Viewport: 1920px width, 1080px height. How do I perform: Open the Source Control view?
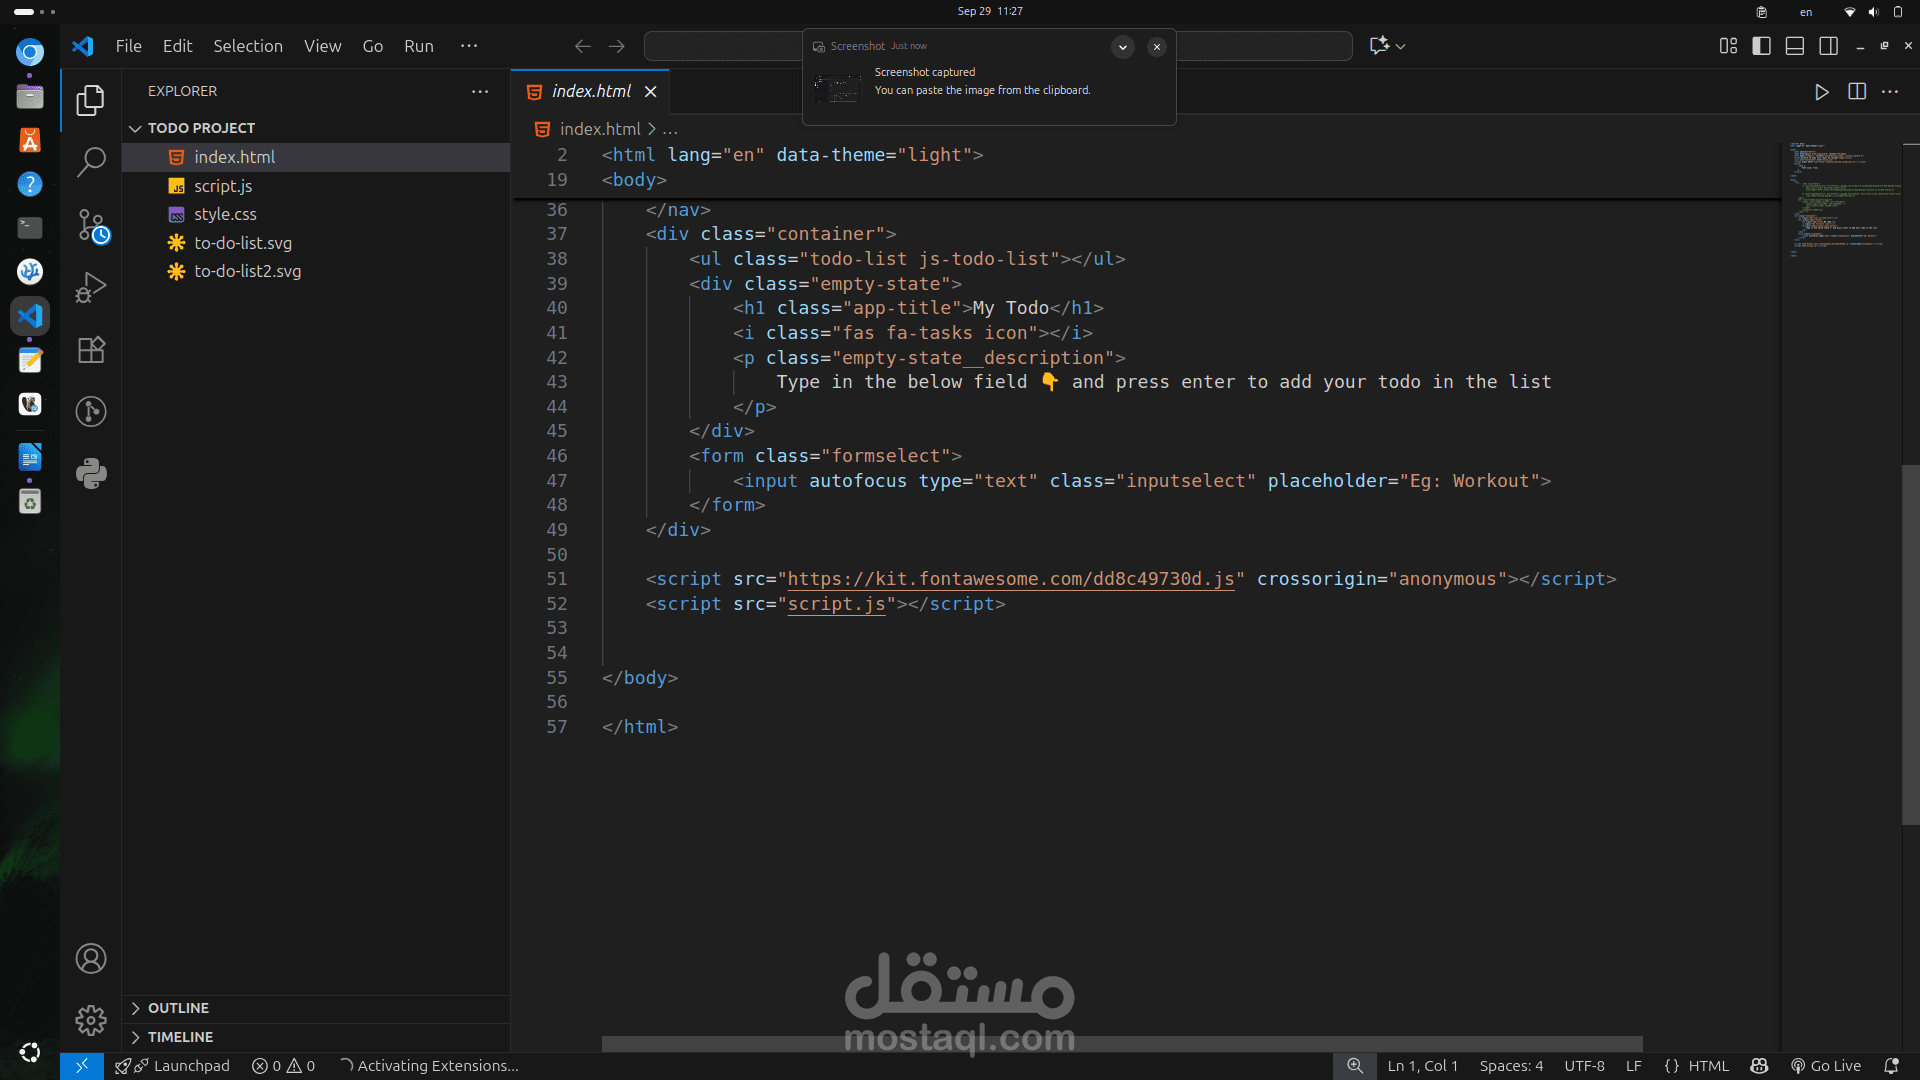pyautogui.click(x=91, y=225)
